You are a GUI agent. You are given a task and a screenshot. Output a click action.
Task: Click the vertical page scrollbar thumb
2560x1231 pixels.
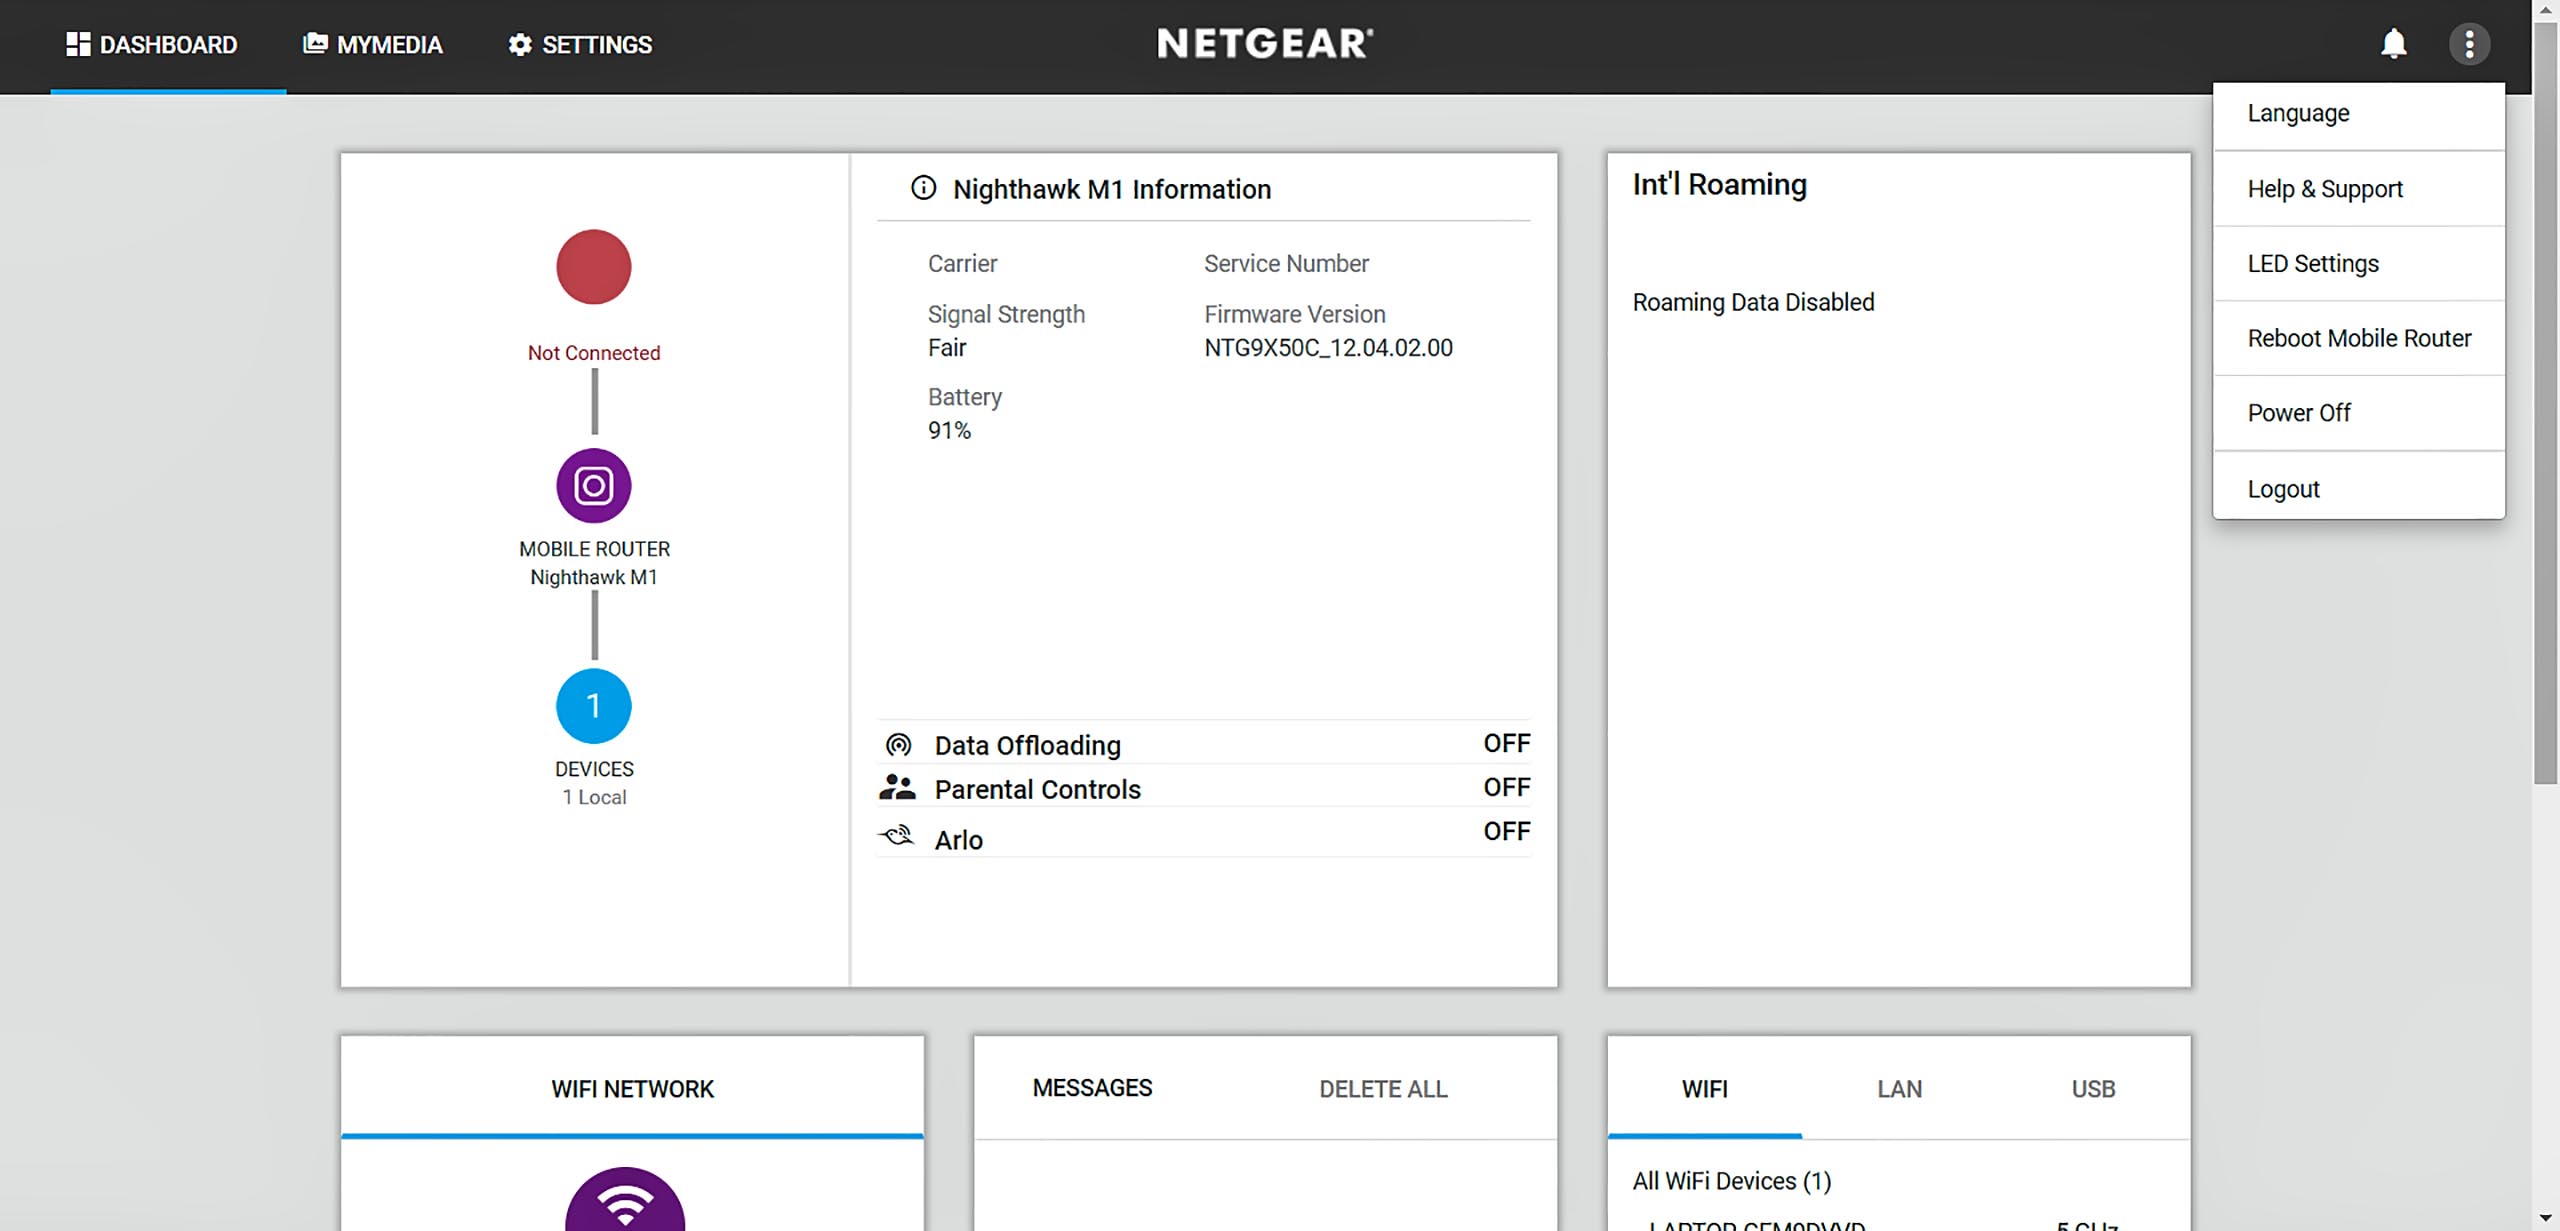click(2546, 401)
